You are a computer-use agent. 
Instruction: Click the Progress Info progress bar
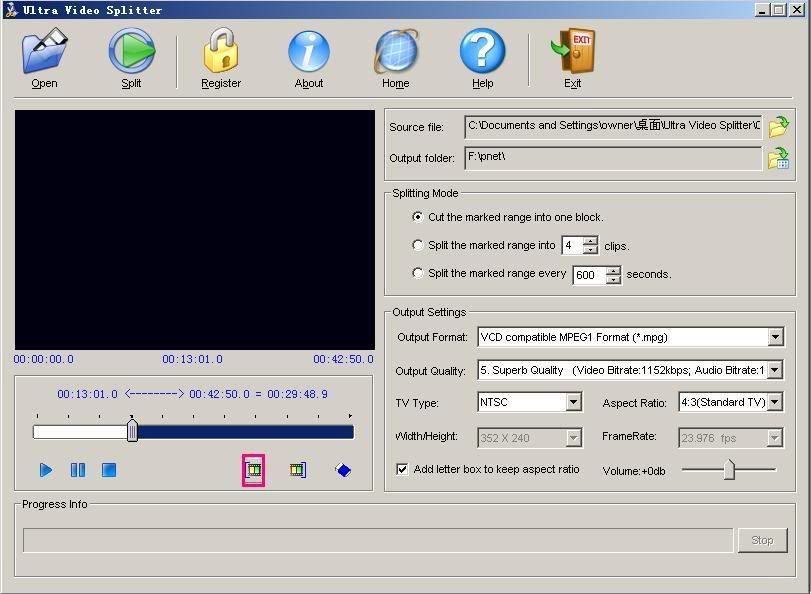(x=378, y=540)
